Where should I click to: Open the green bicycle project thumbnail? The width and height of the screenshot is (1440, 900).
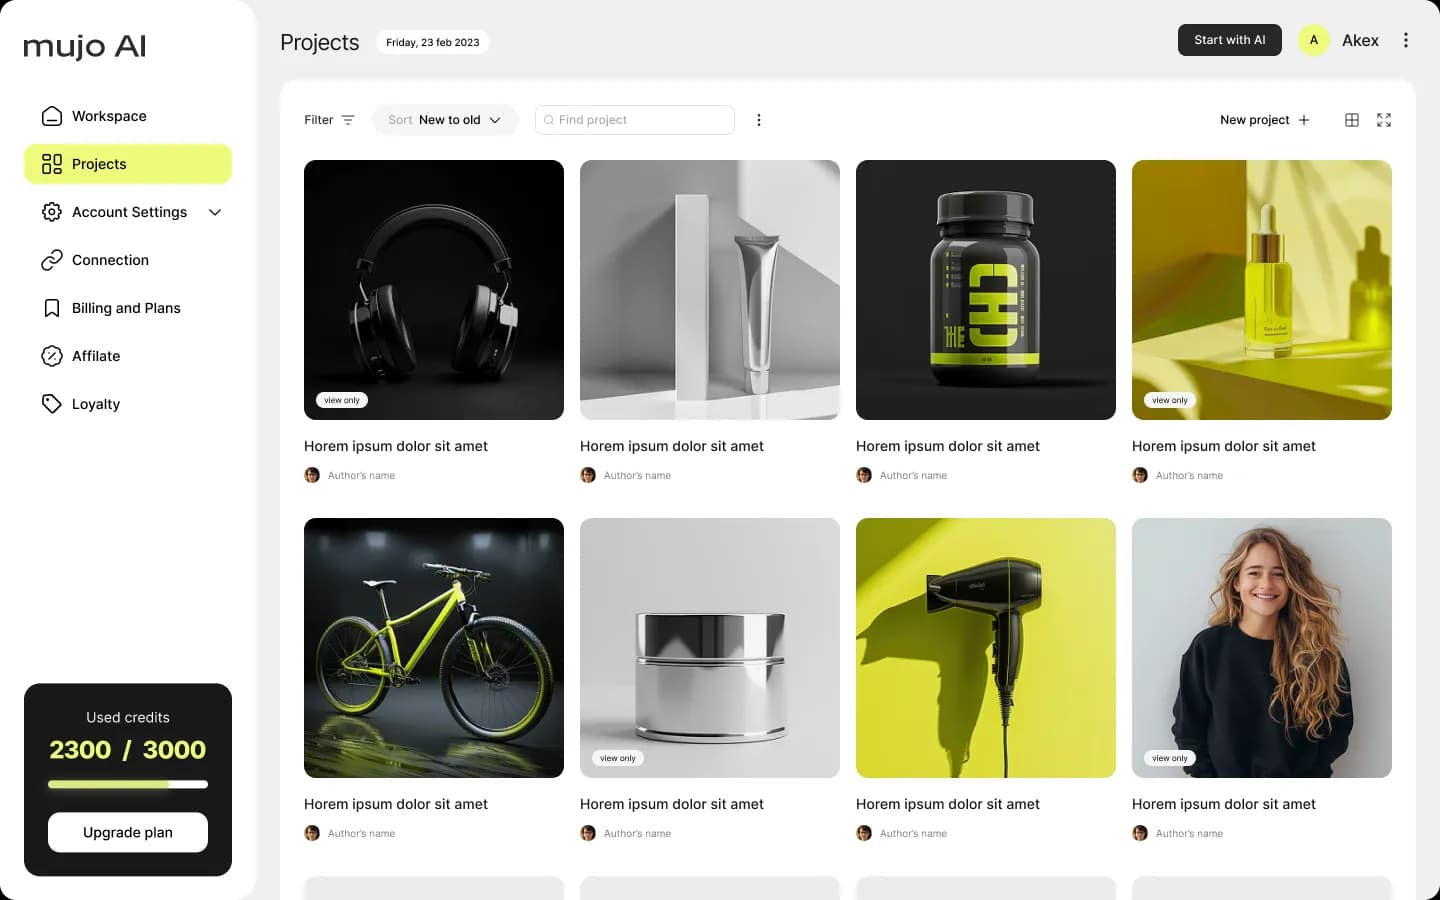[434, 648]
